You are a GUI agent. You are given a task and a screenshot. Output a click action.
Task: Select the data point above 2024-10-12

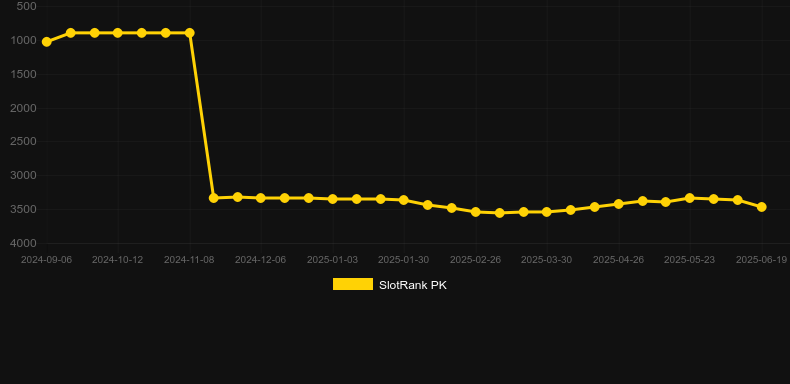(118, 33)
